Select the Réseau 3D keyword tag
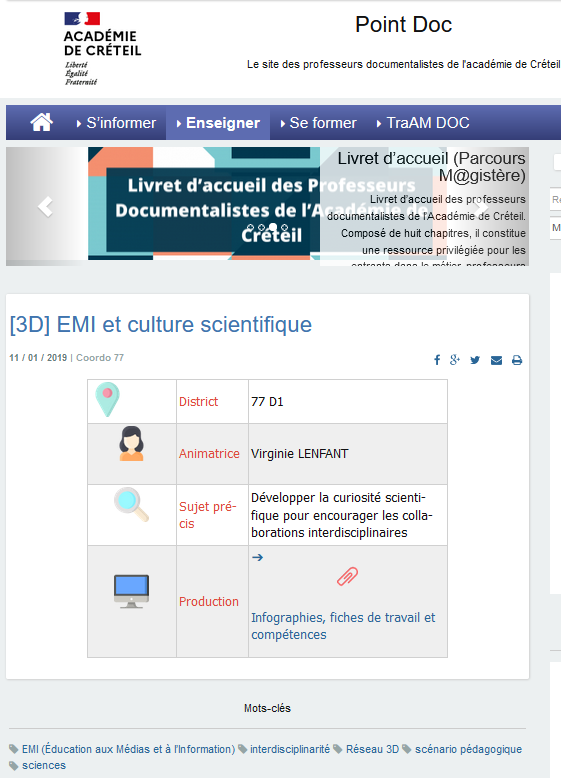 click(372, 749)
